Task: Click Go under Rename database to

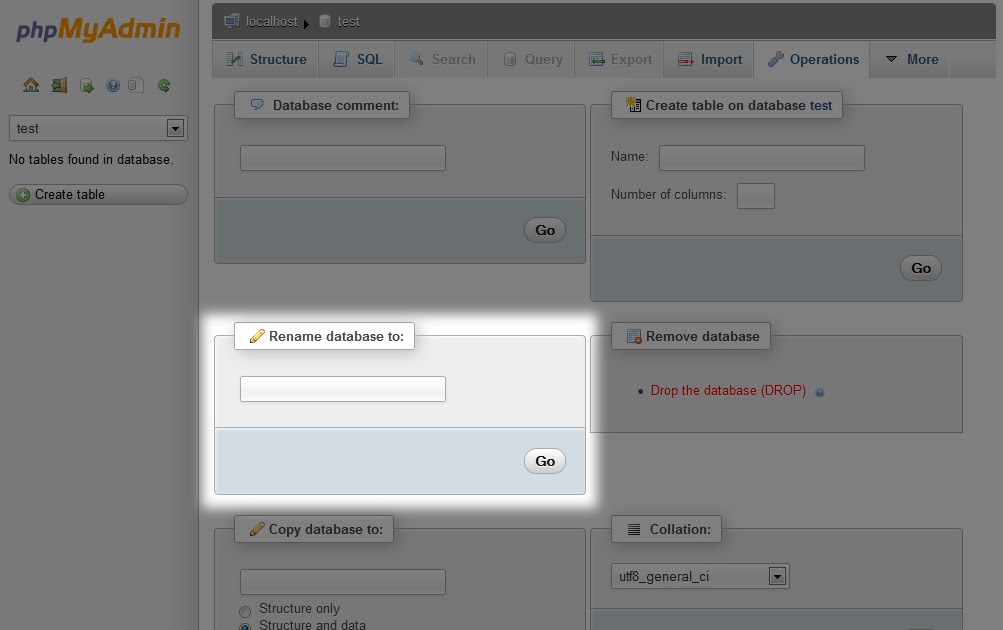Action: 545,461
